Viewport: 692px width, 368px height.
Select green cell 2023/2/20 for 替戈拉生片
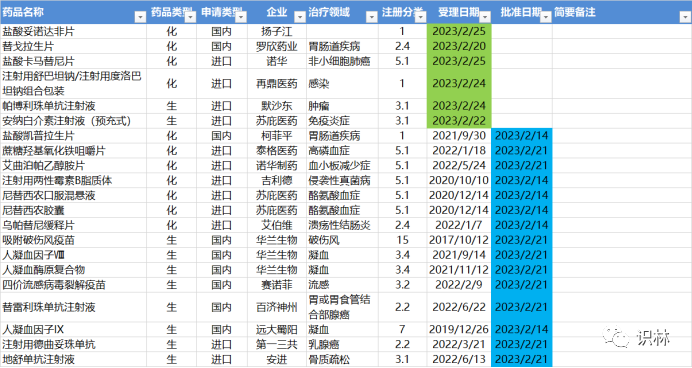point(459,46)
